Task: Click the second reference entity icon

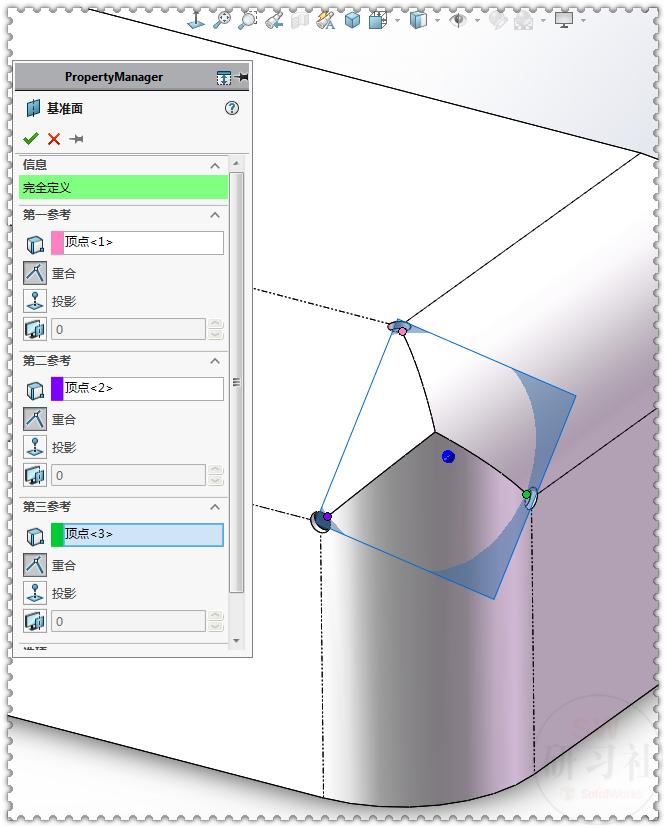Action: coord(35,390)
